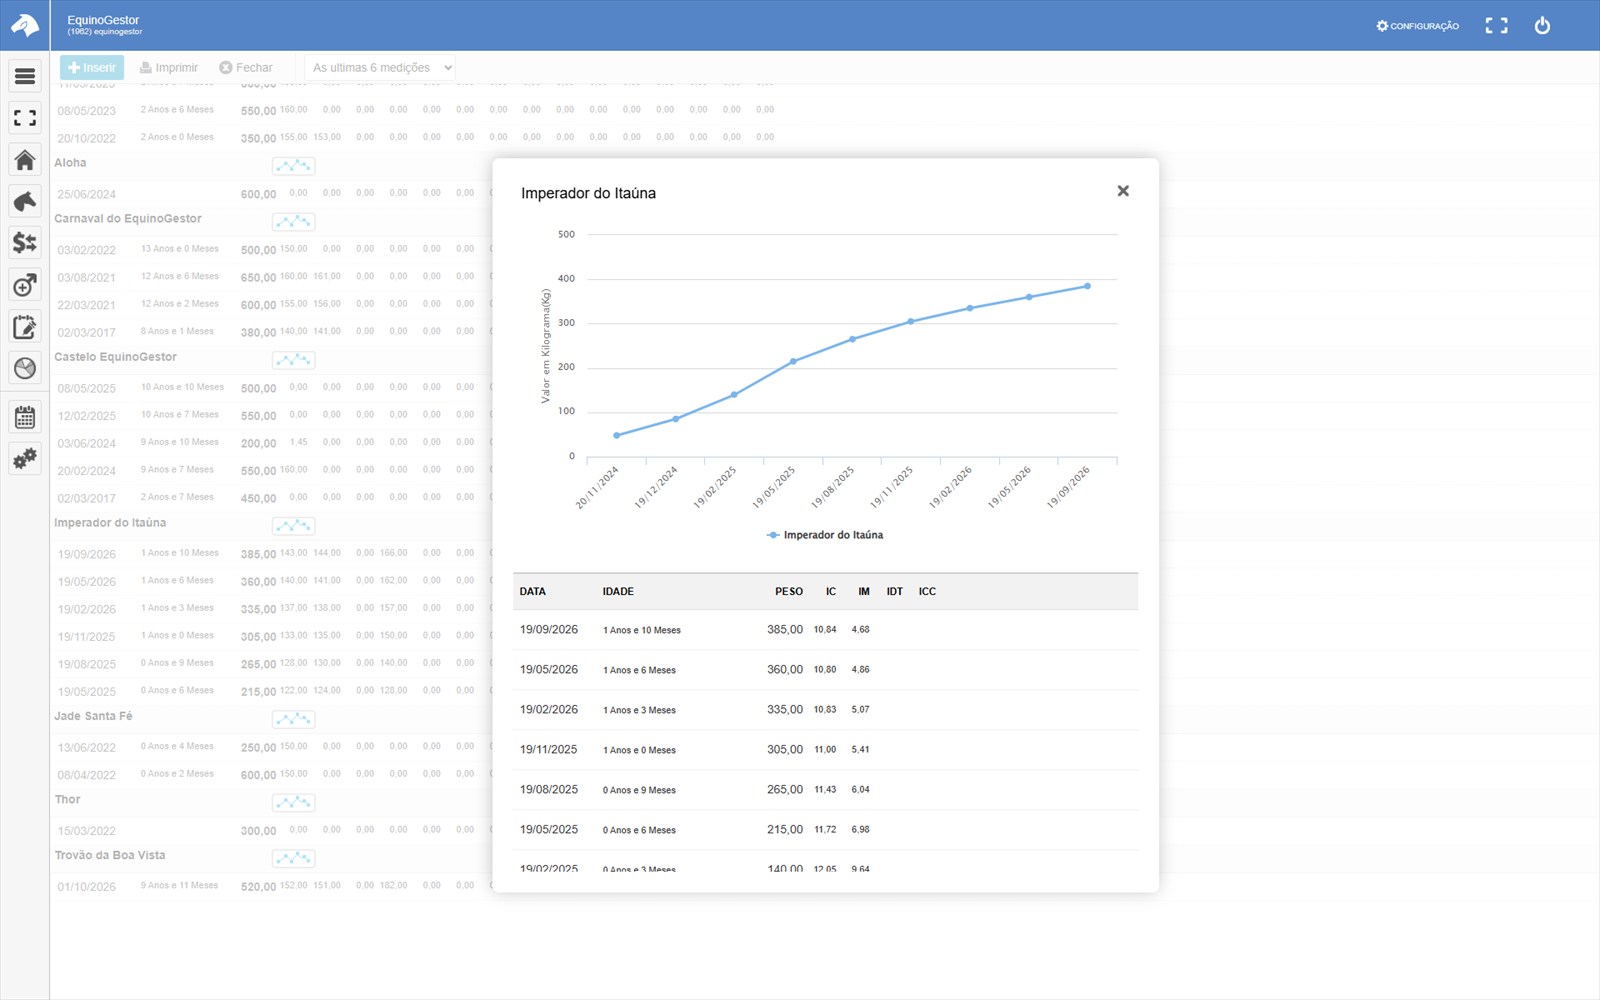The image size is (1600, 1000).
Task: Click the 13/06/2022 Jade Santa Fé row
Action: pyautogui.click(x=270, y=747)
